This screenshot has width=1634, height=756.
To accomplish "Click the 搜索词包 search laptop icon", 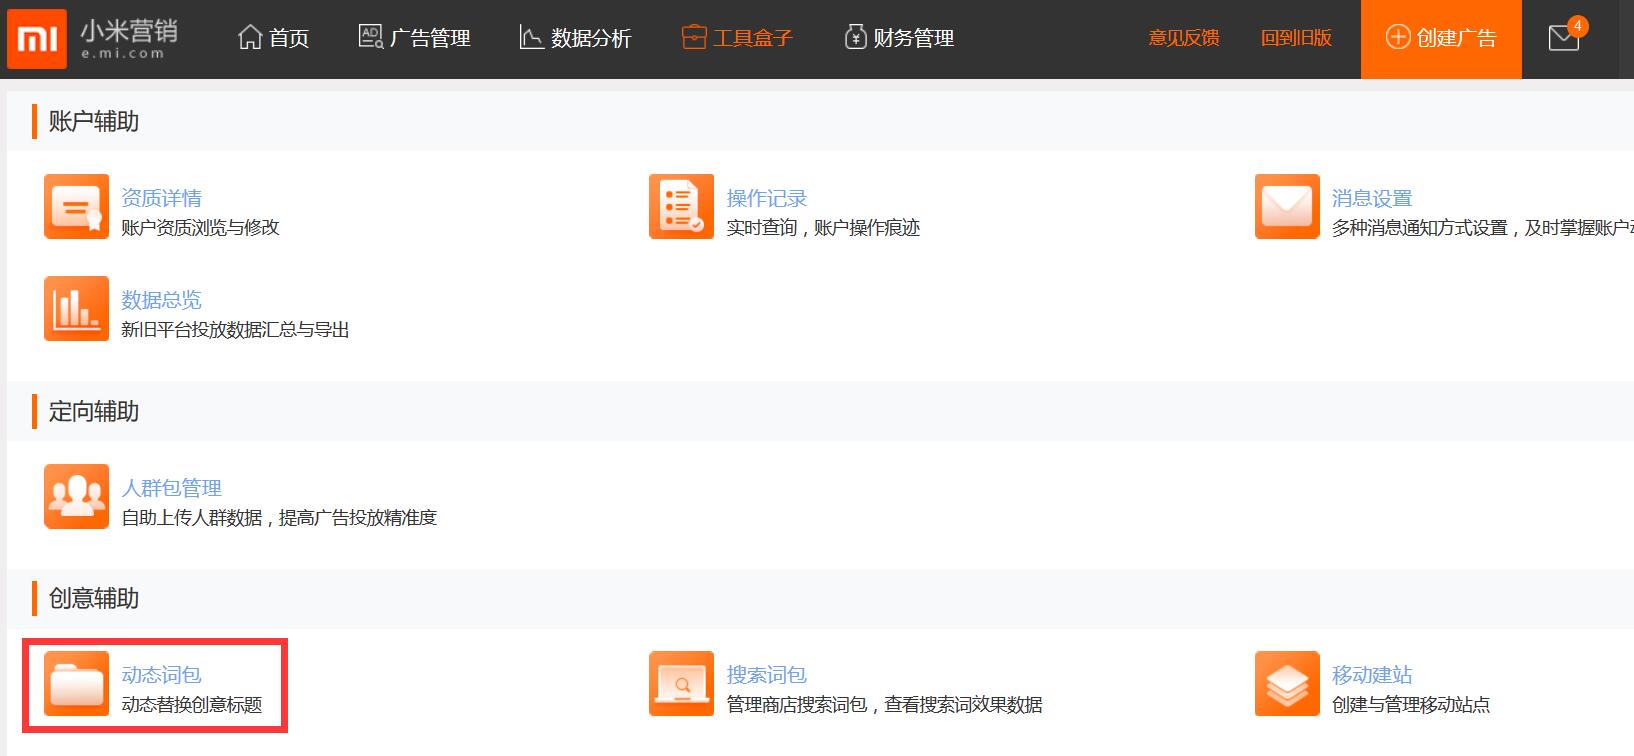I will pyautogui.click(x=681, y=684).
